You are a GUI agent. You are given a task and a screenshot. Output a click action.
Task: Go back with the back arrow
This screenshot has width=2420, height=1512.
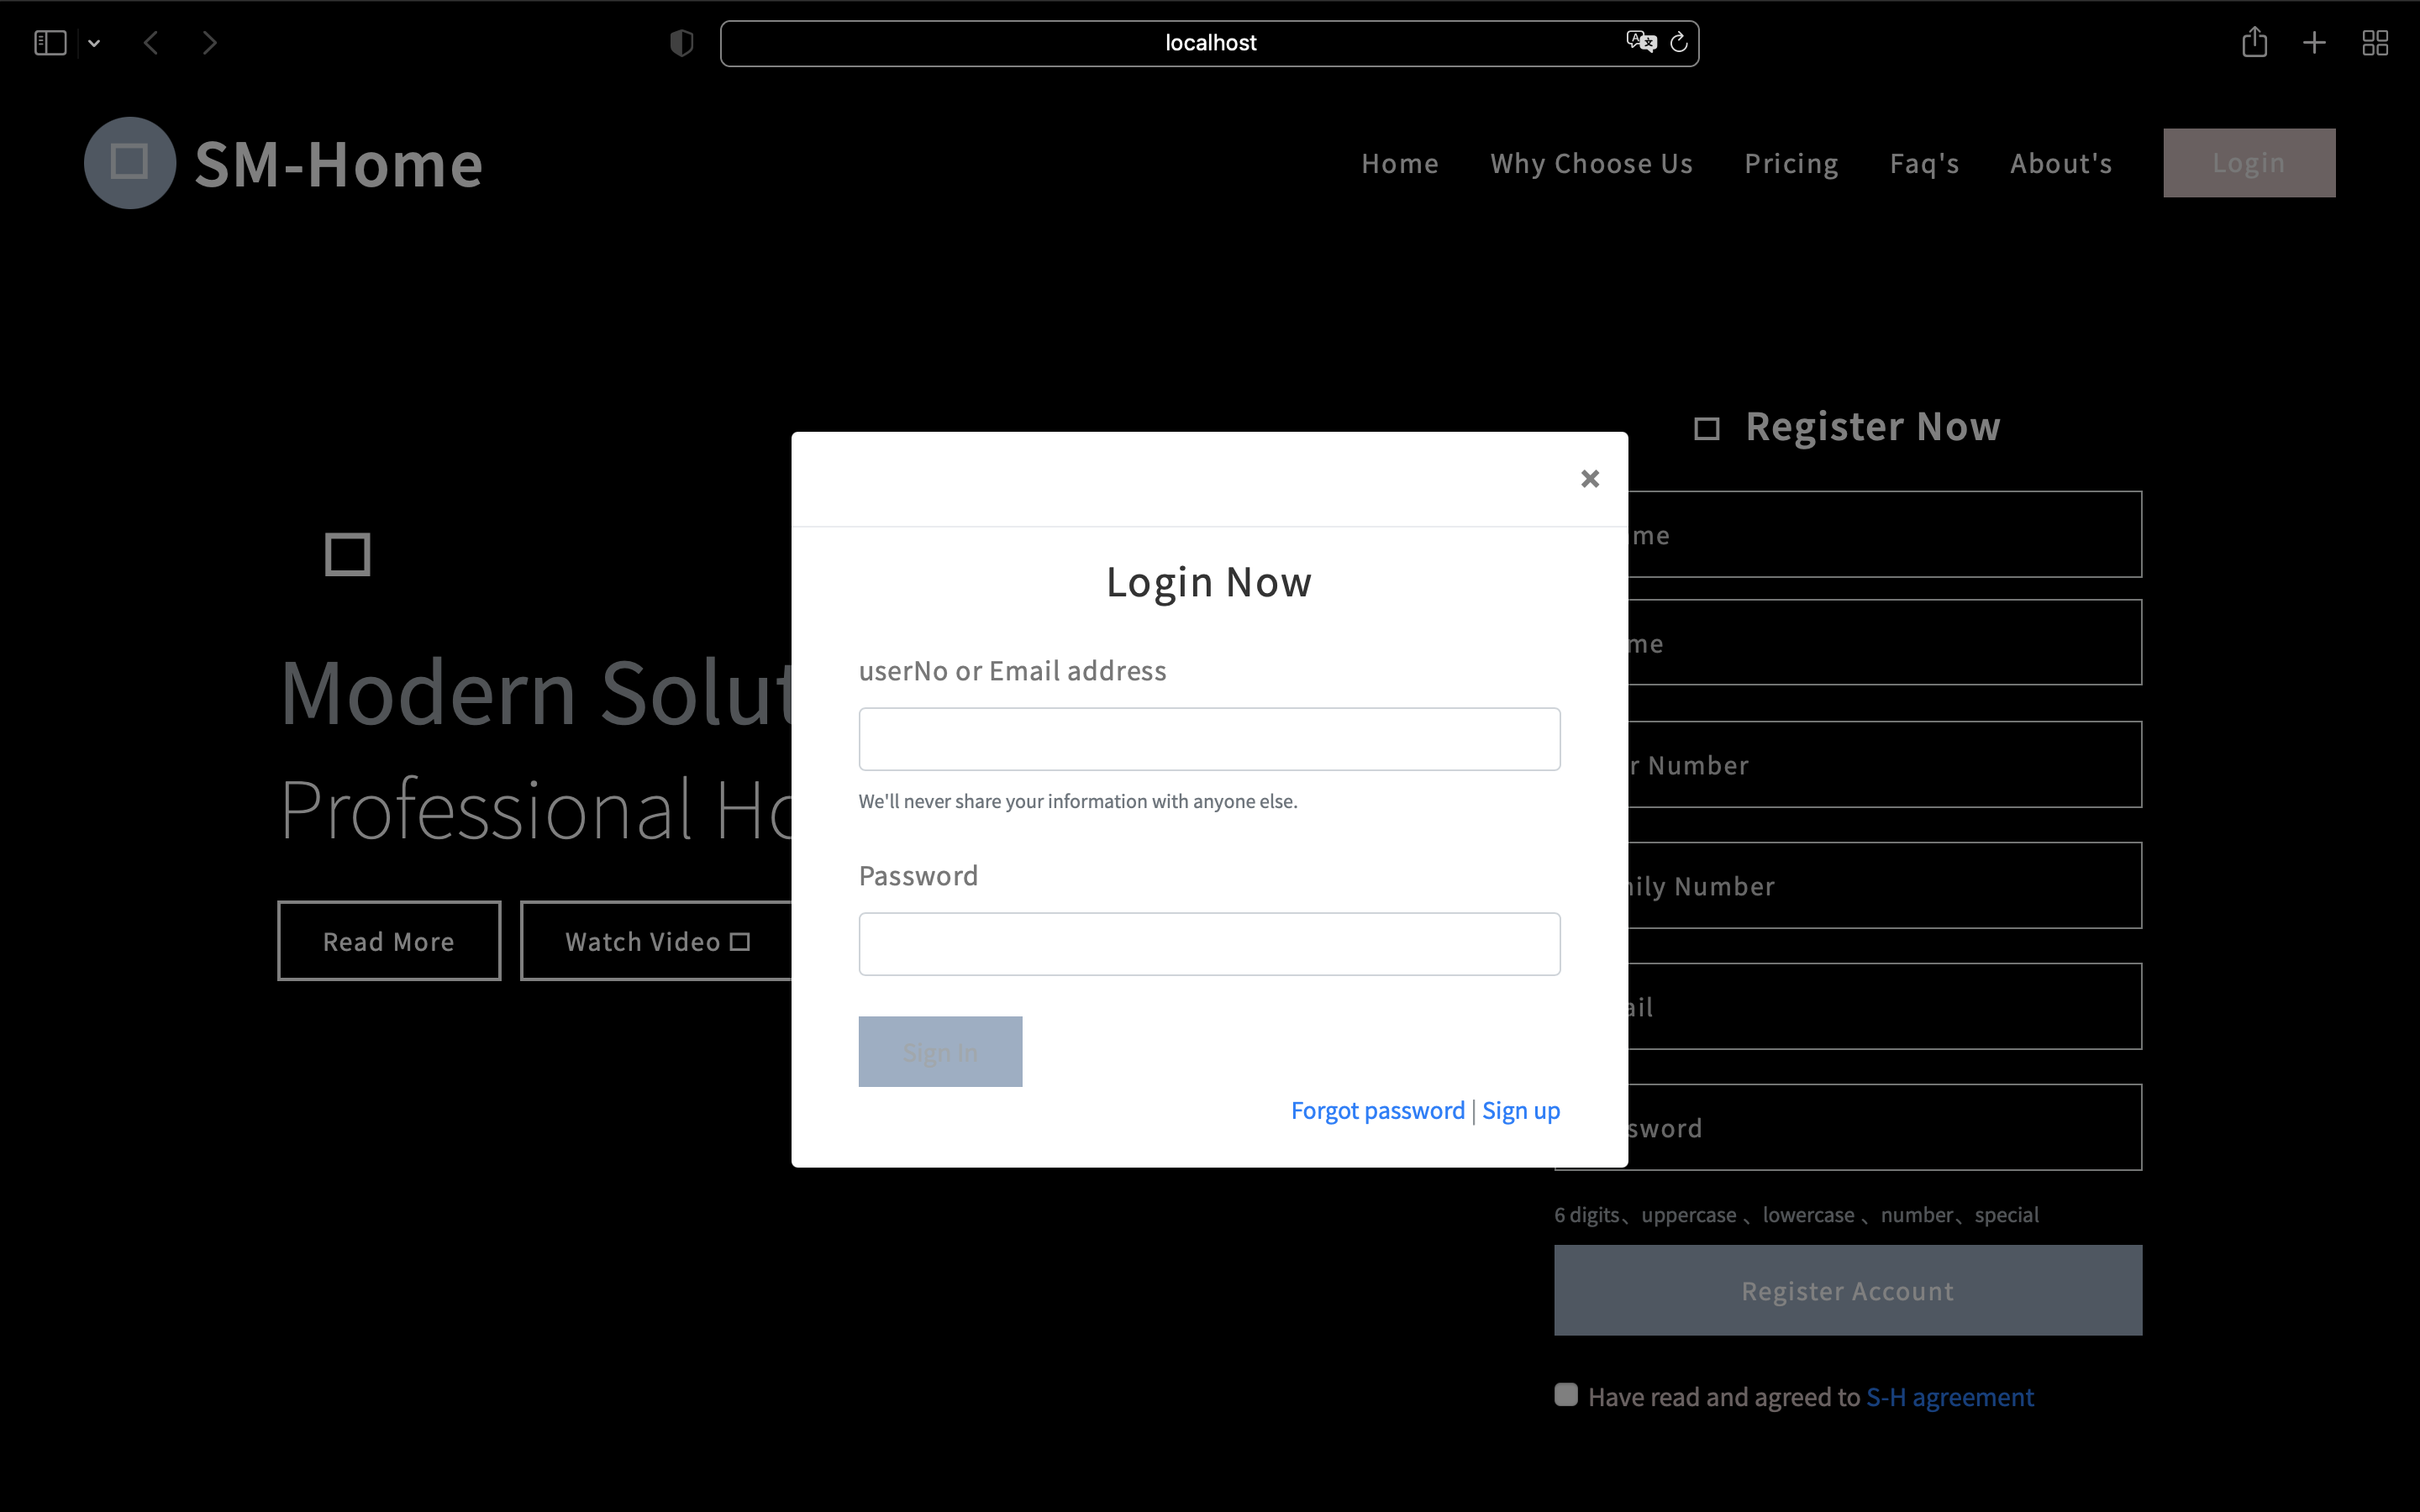(x=151, y=43)
